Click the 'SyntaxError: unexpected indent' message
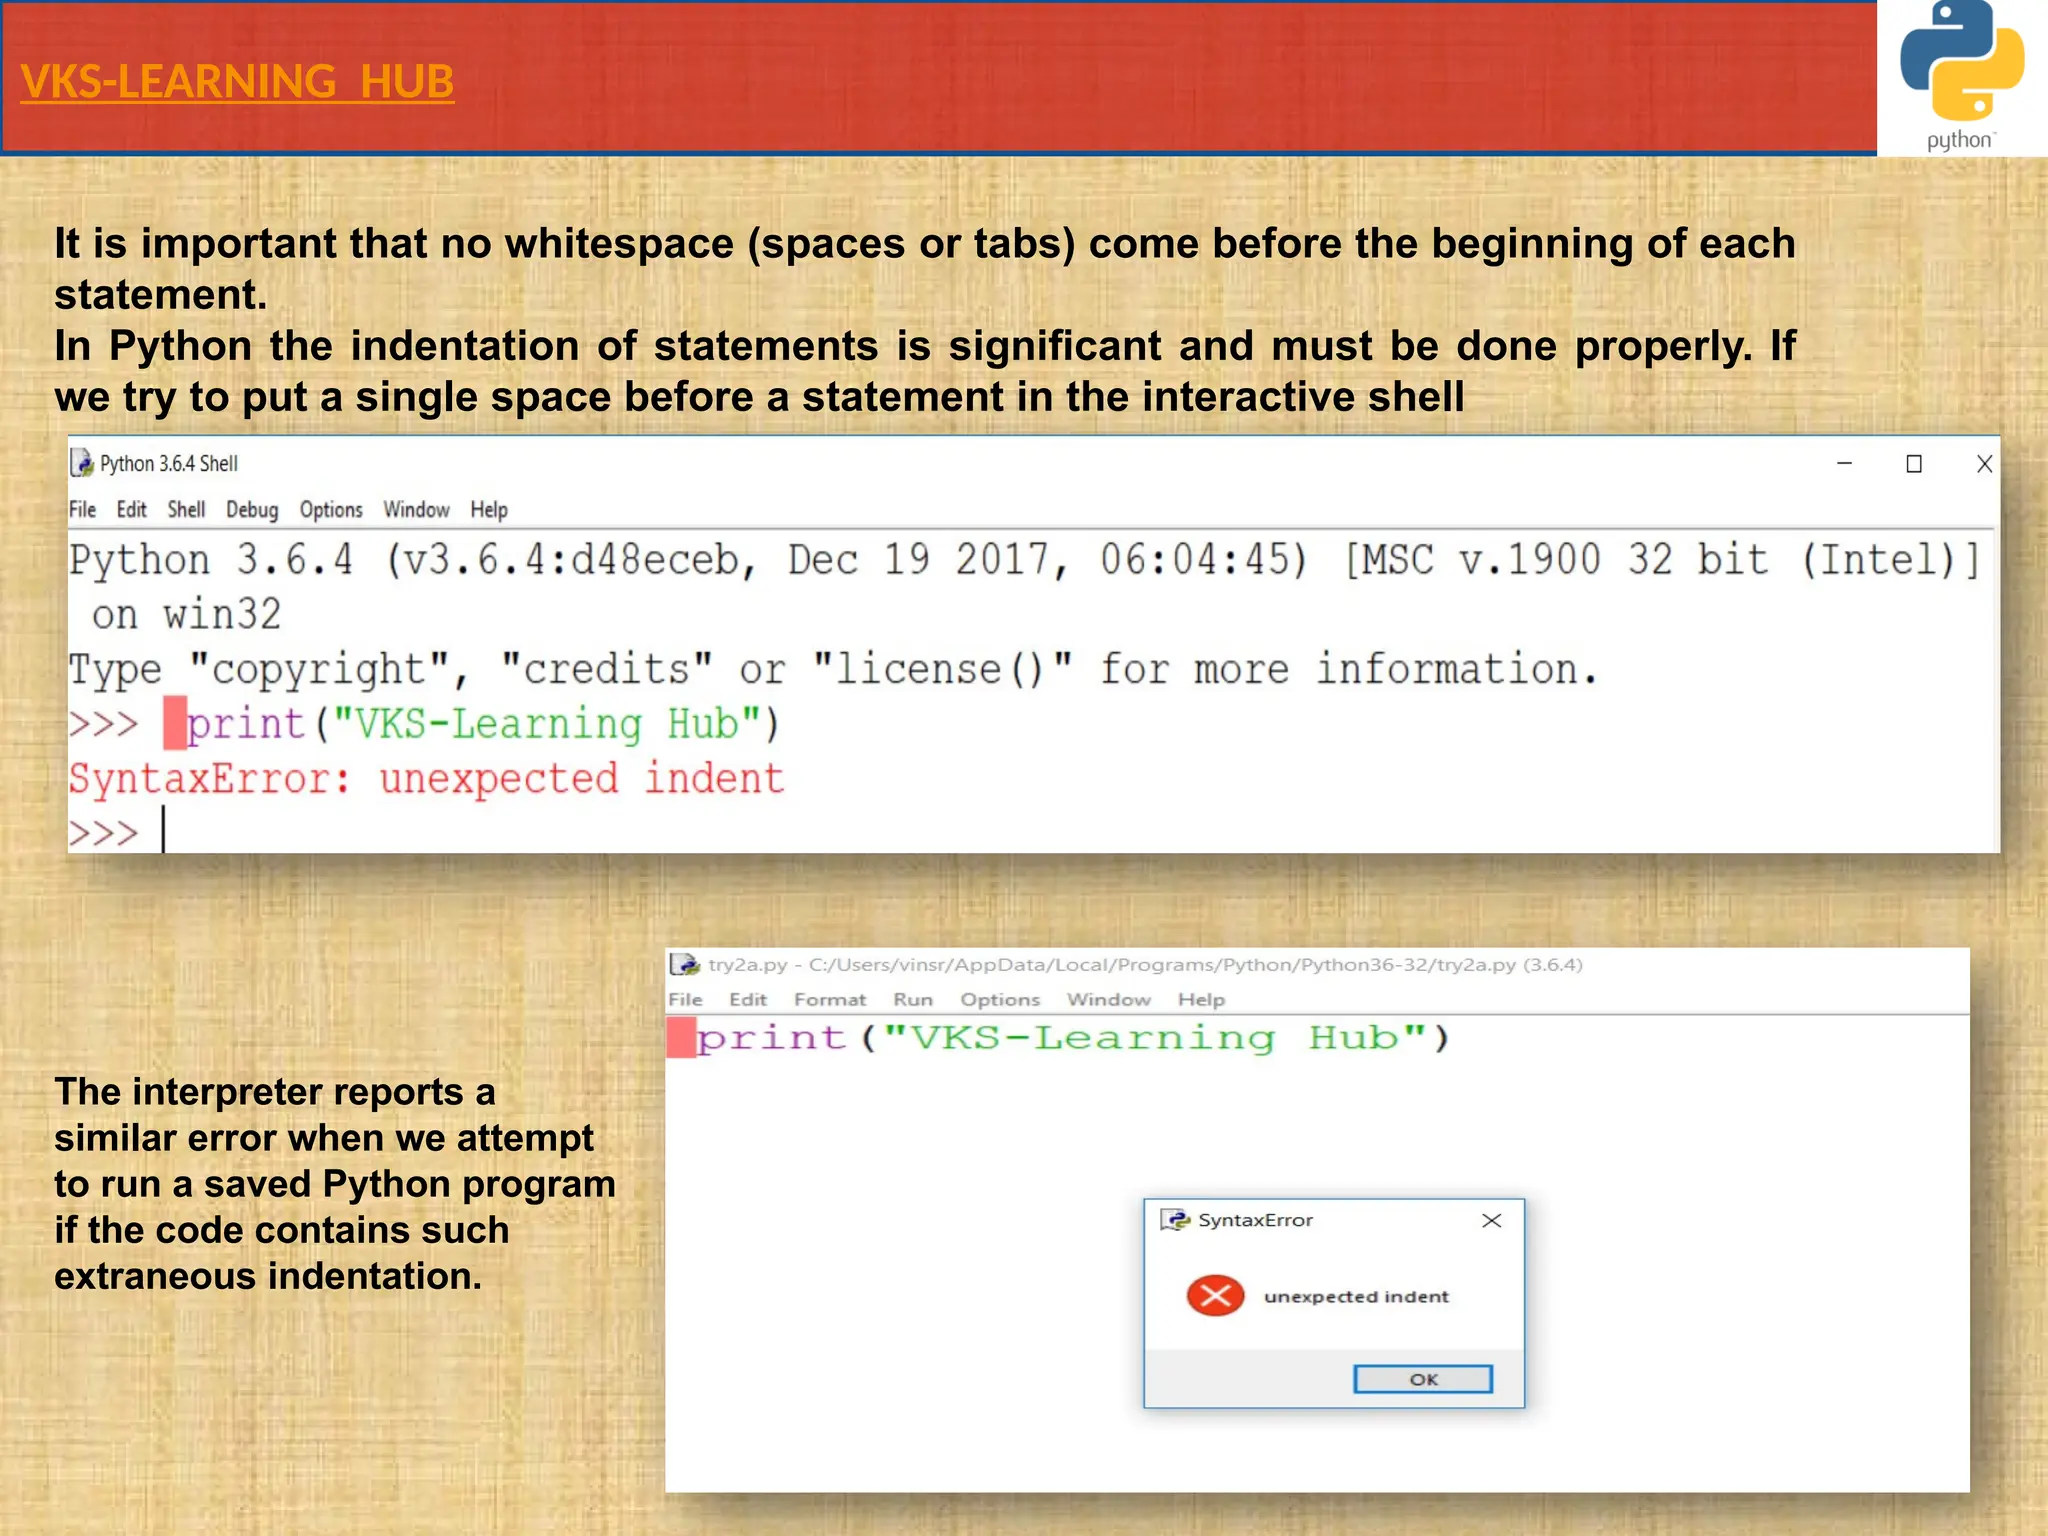 pos(426,779)
